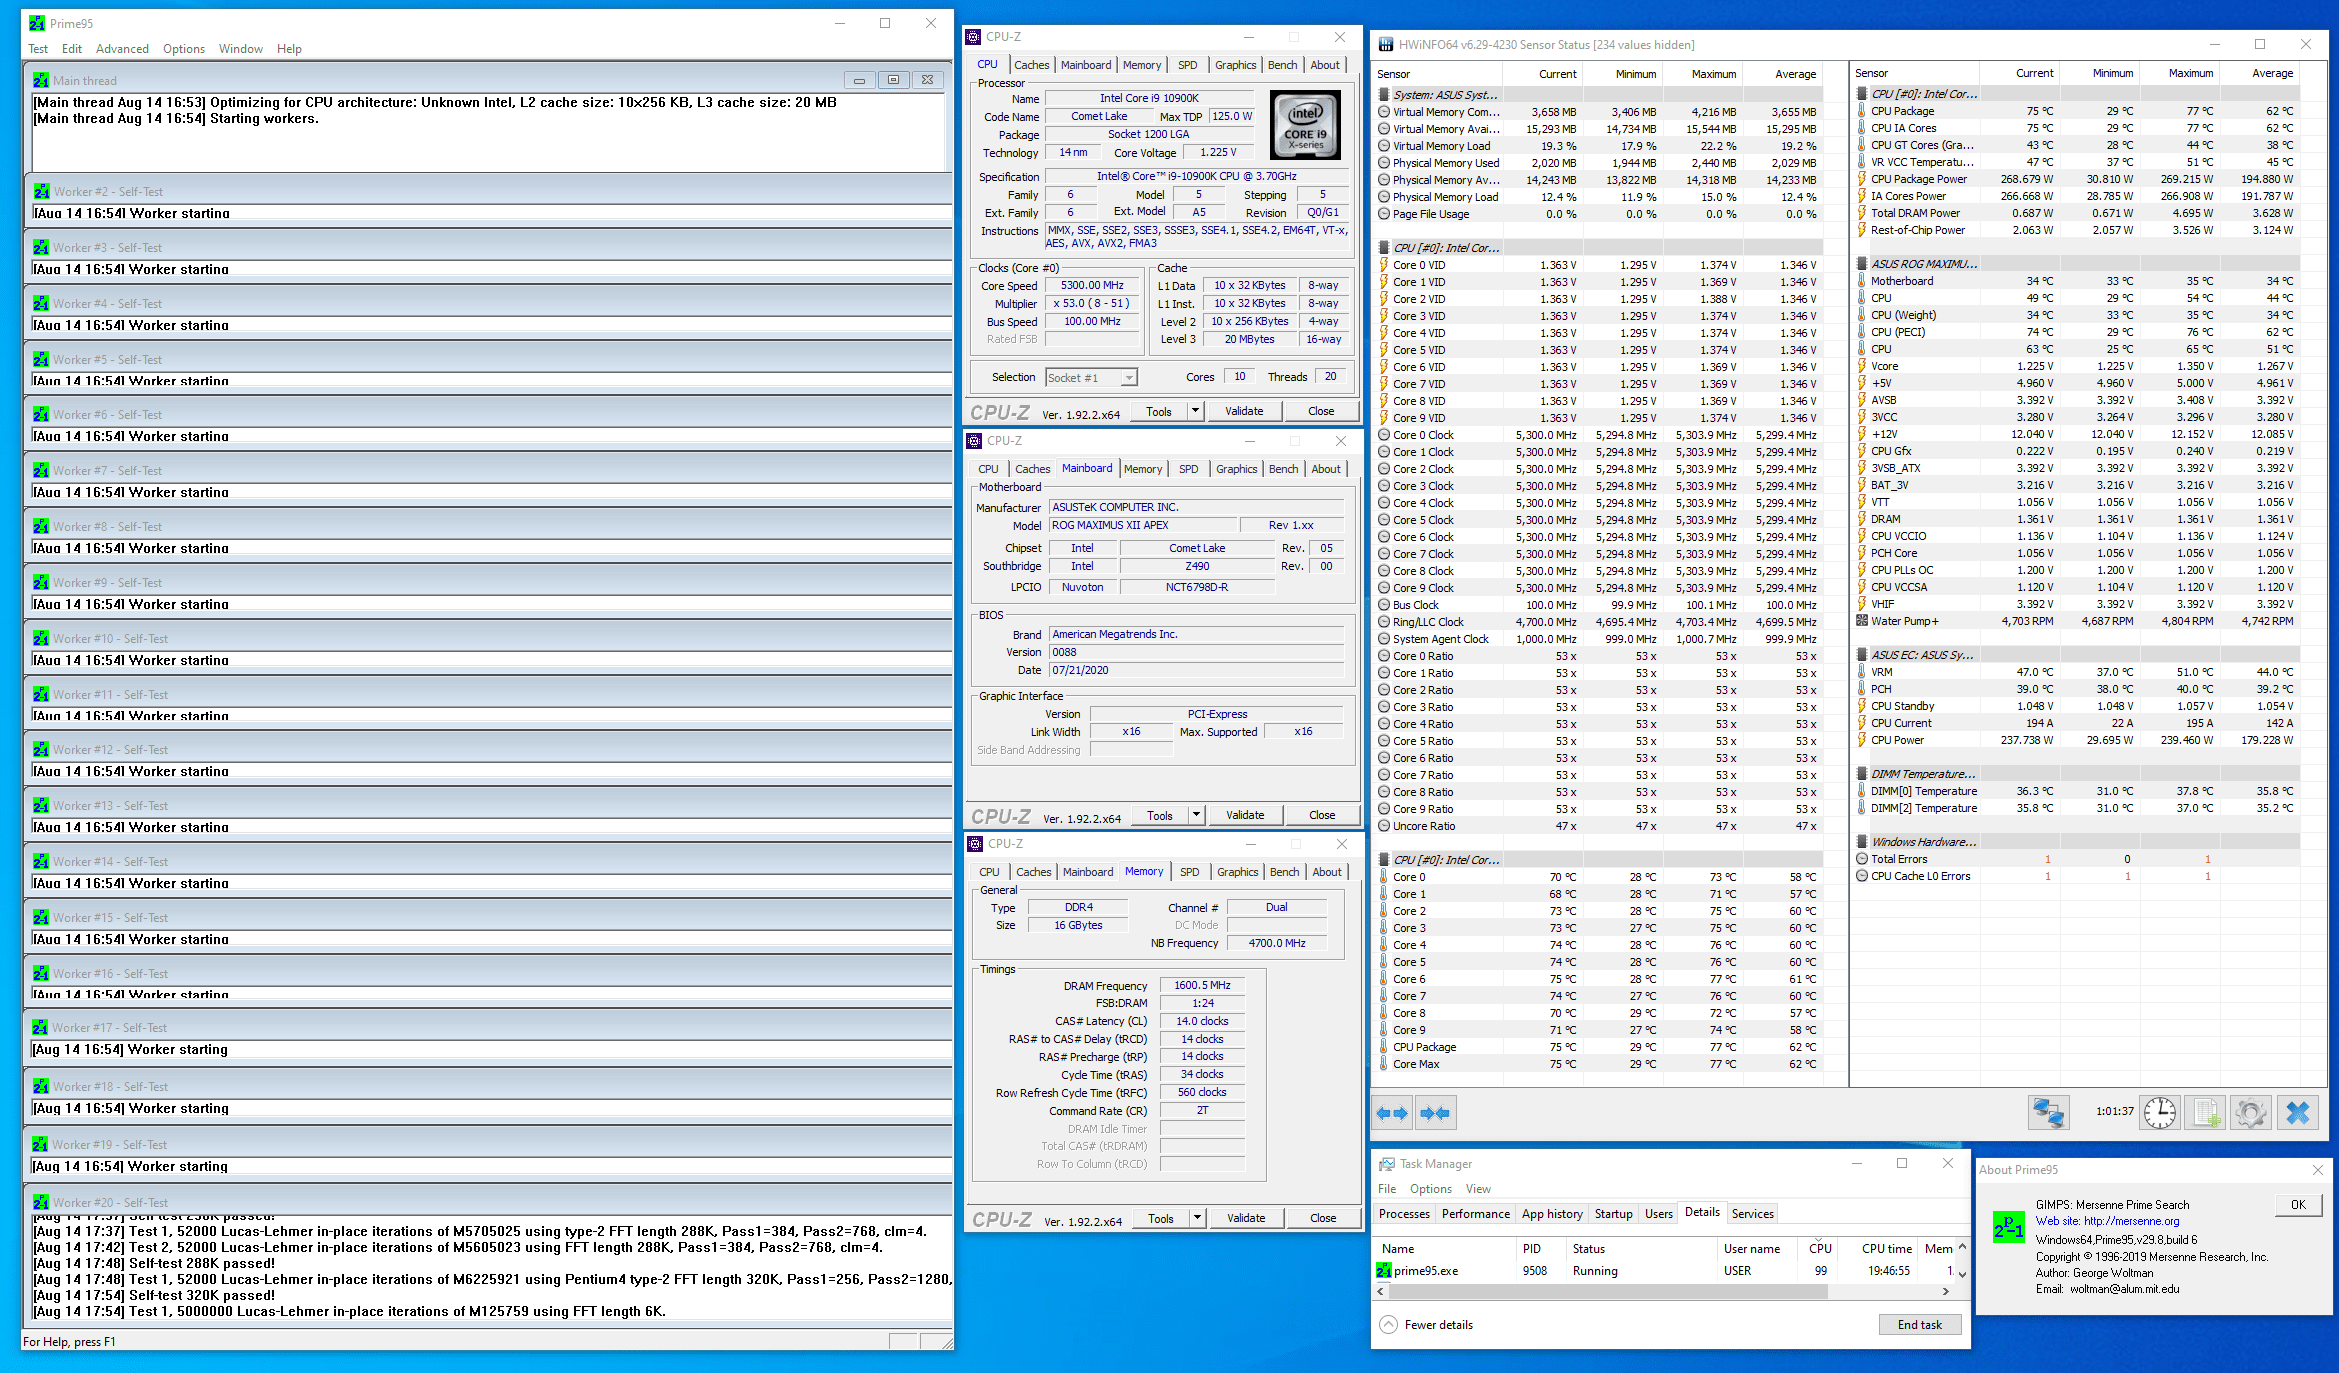This screenshot has width=2339, height=1373.
Task: Click Worker #10 Self-Test window icon
Action: (41, 638)
